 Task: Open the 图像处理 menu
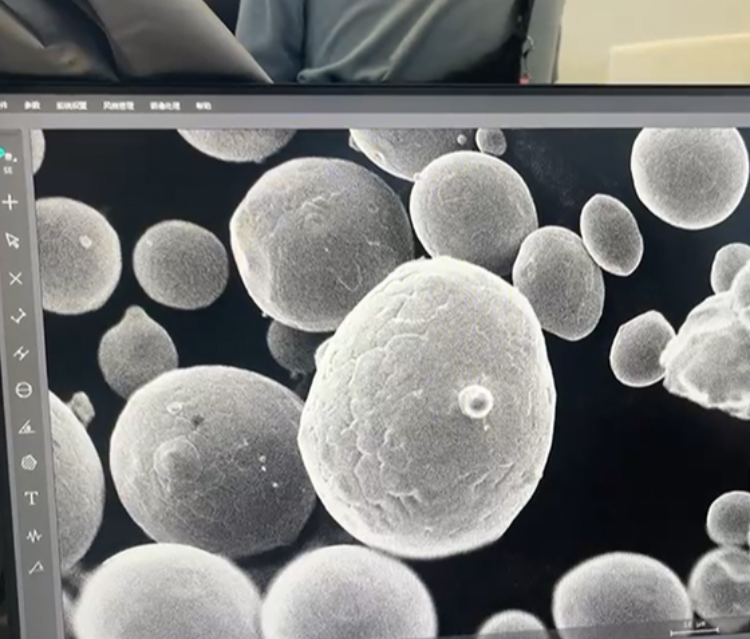click(x=165, y=106)
